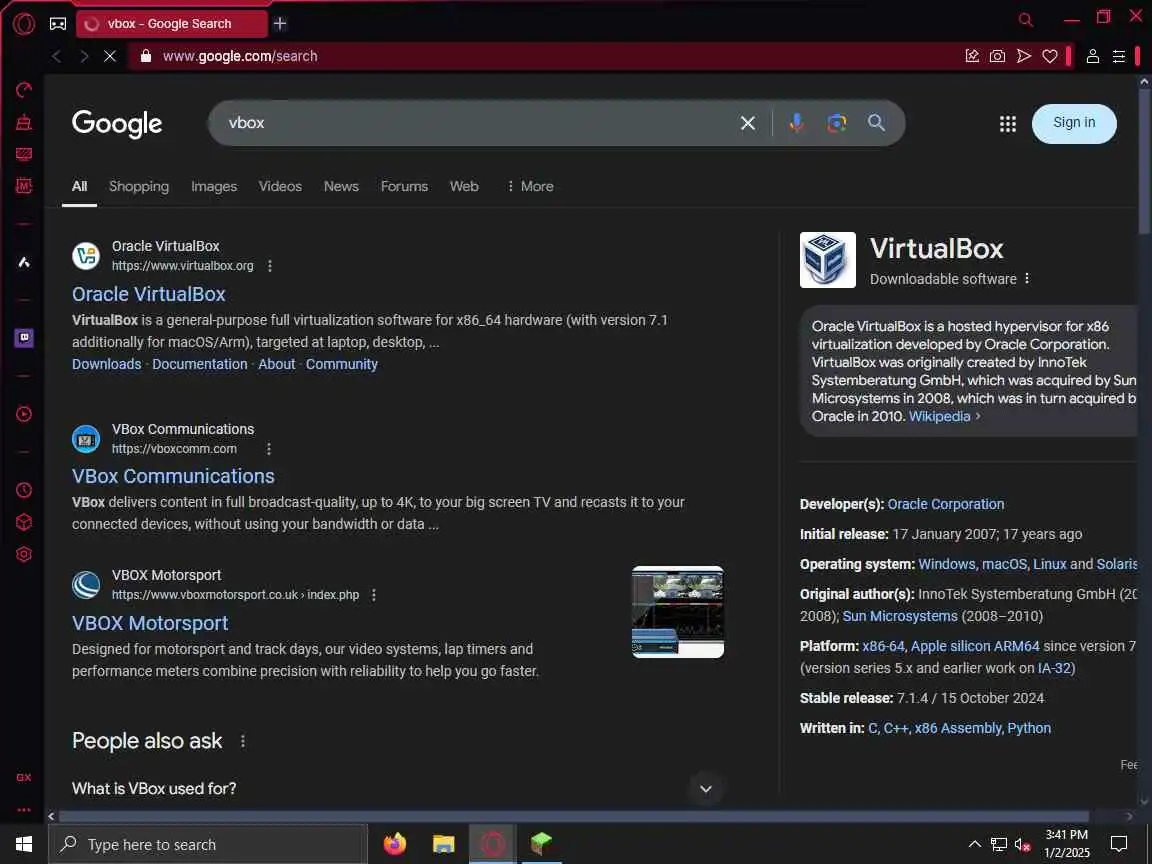Screen dimensions: 1152x864
Task: Switch to the News results tab
Action: (341, 186)
